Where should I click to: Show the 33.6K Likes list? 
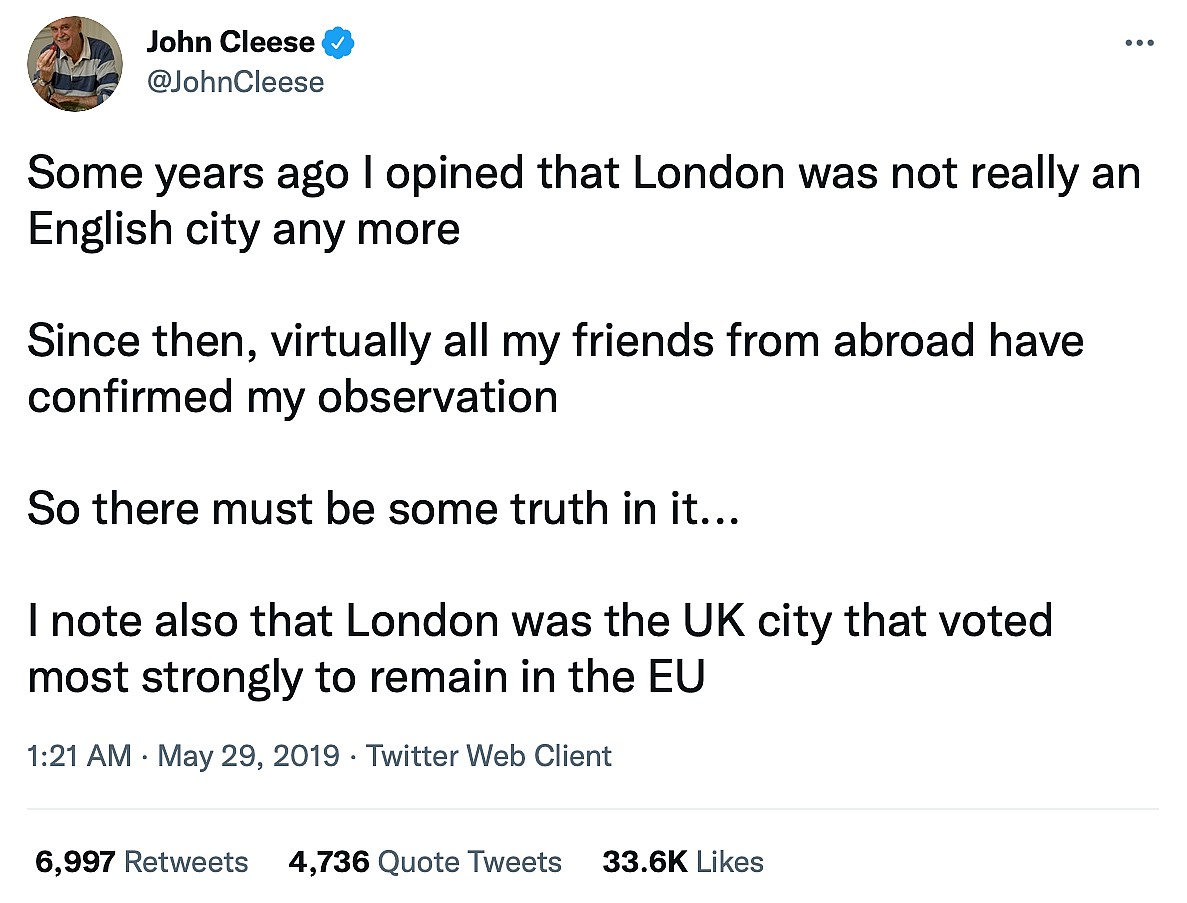682,861
